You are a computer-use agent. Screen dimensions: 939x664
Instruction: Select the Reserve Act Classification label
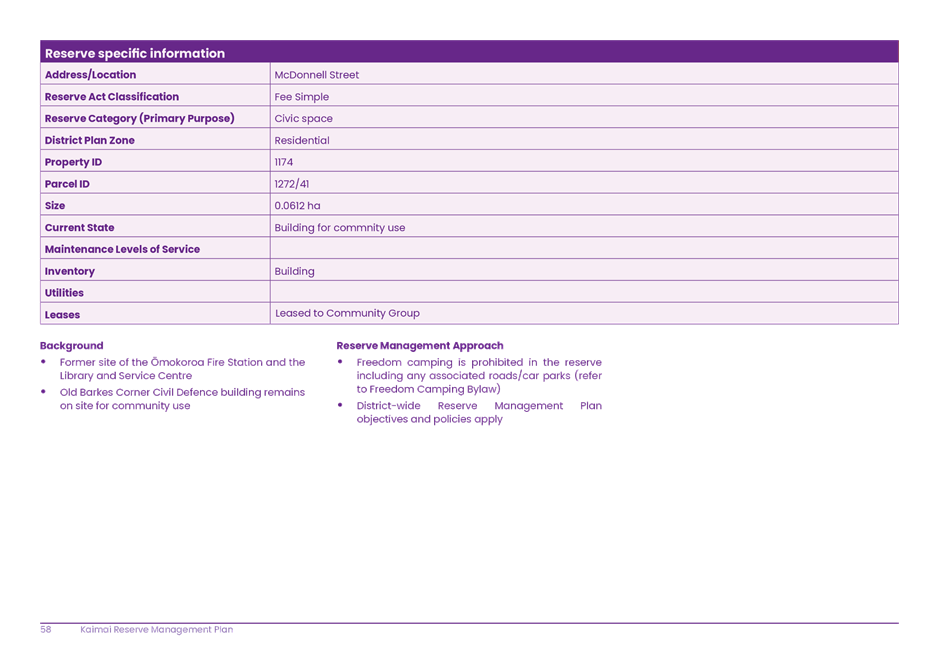tap(111, 96)
